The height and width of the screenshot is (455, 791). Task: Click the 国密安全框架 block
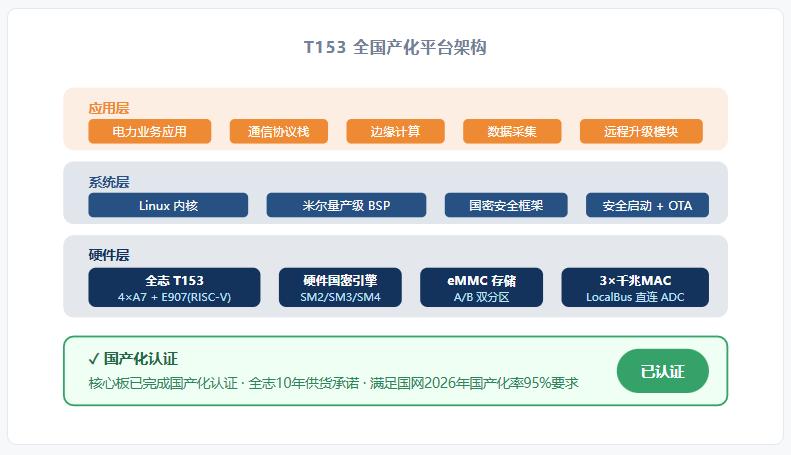(506, 205)
